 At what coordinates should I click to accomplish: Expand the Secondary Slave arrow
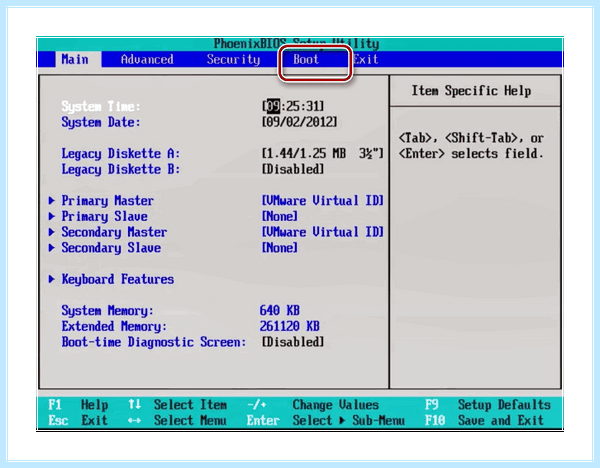(52, 248)
